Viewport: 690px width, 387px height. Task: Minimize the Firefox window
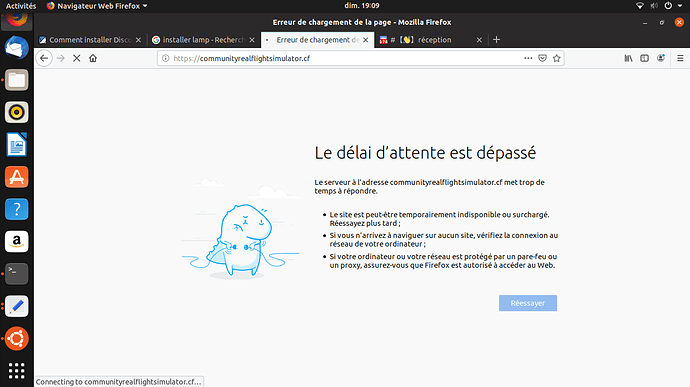[x=645, y=22]
